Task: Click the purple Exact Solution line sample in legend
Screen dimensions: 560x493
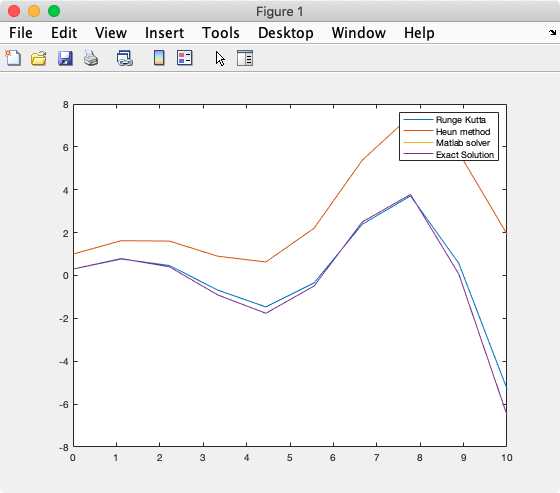Action: pos(418,154)
